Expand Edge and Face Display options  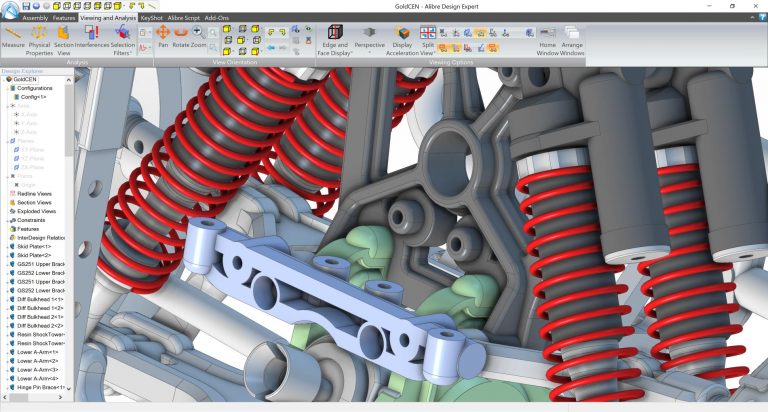(335, 38)
